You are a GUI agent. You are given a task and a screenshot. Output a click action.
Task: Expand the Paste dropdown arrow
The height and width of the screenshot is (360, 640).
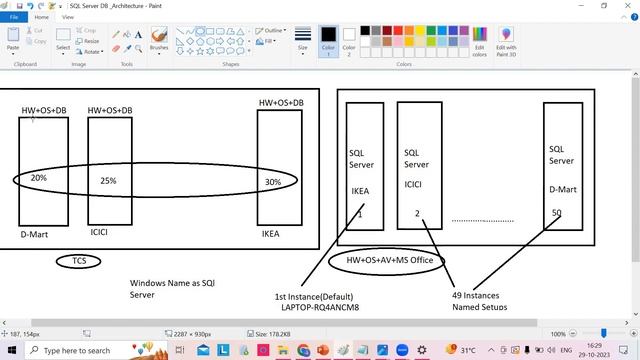pyautogui.click(x=13, y=54)
